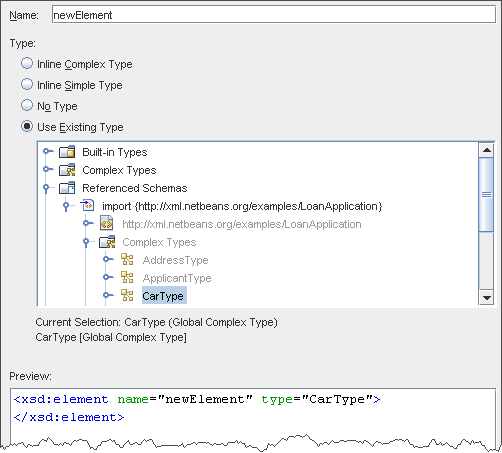This screenshot has width=502, height=453.
Task: Select the CarType tree item
Action: click(164, 295)
